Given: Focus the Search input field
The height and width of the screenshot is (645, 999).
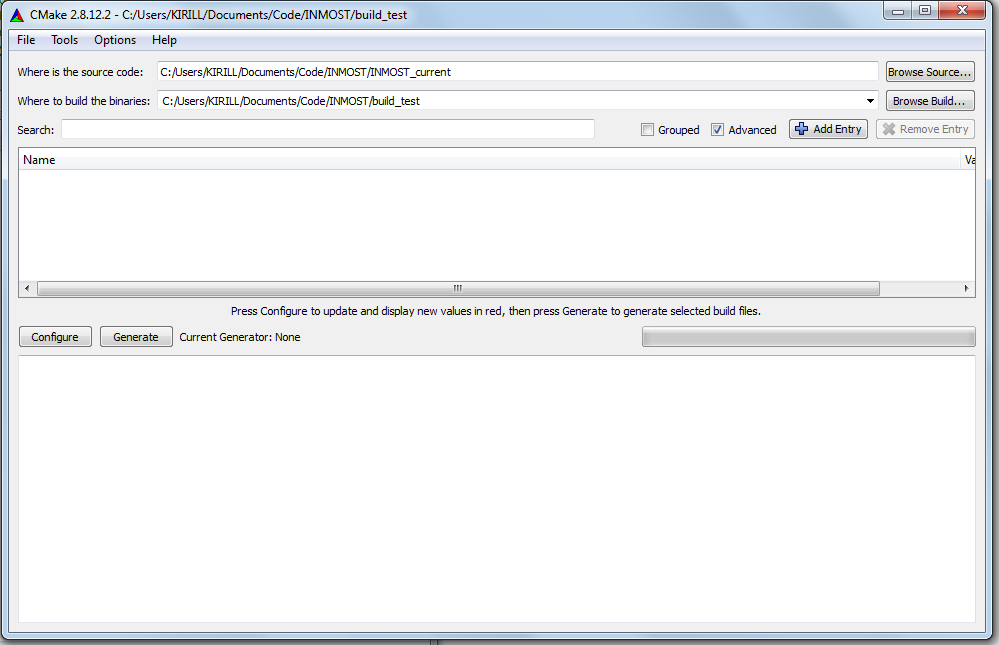Looking at the screenshot, I should coord(327,129).
